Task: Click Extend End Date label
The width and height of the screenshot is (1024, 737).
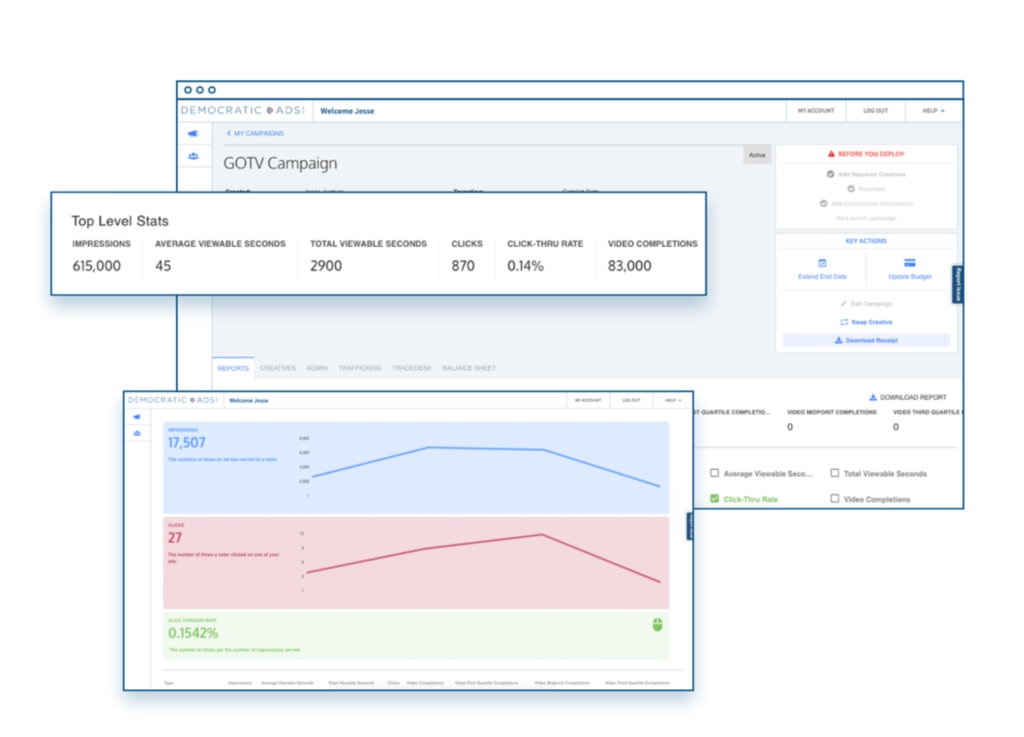Action: (x=822, y=277)
